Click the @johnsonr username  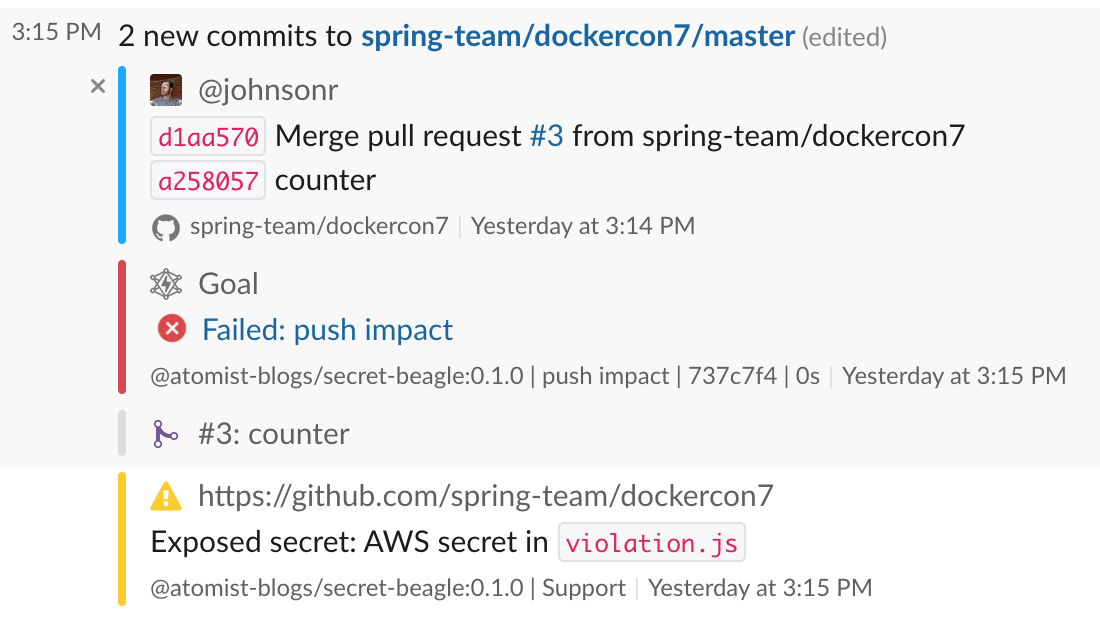pyautogui.click(x=268, y=90)
